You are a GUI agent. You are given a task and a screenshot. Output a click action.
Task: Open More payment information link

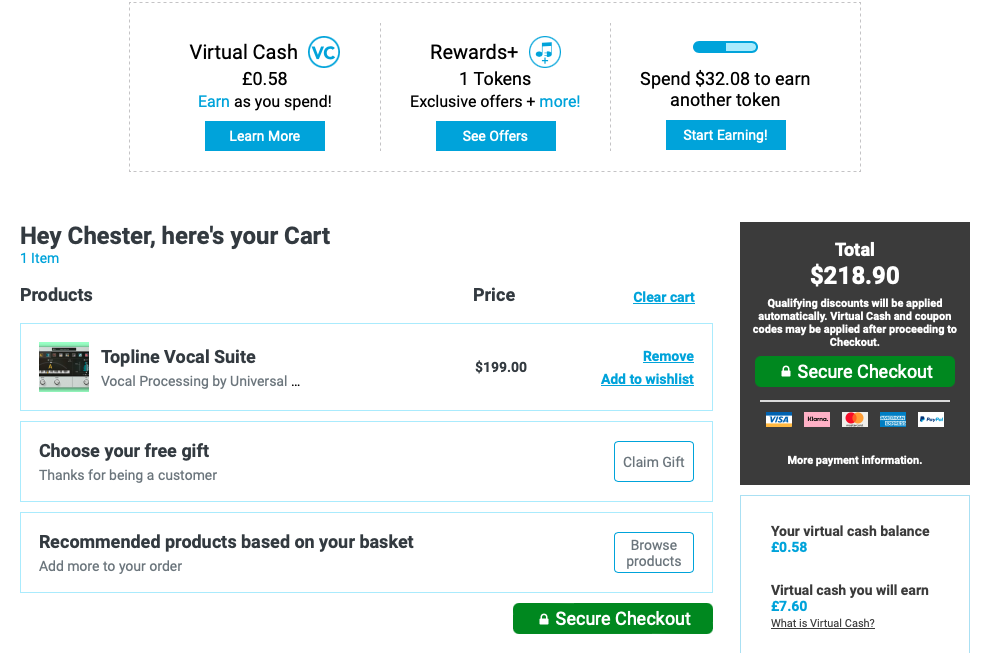click(854, 460)
